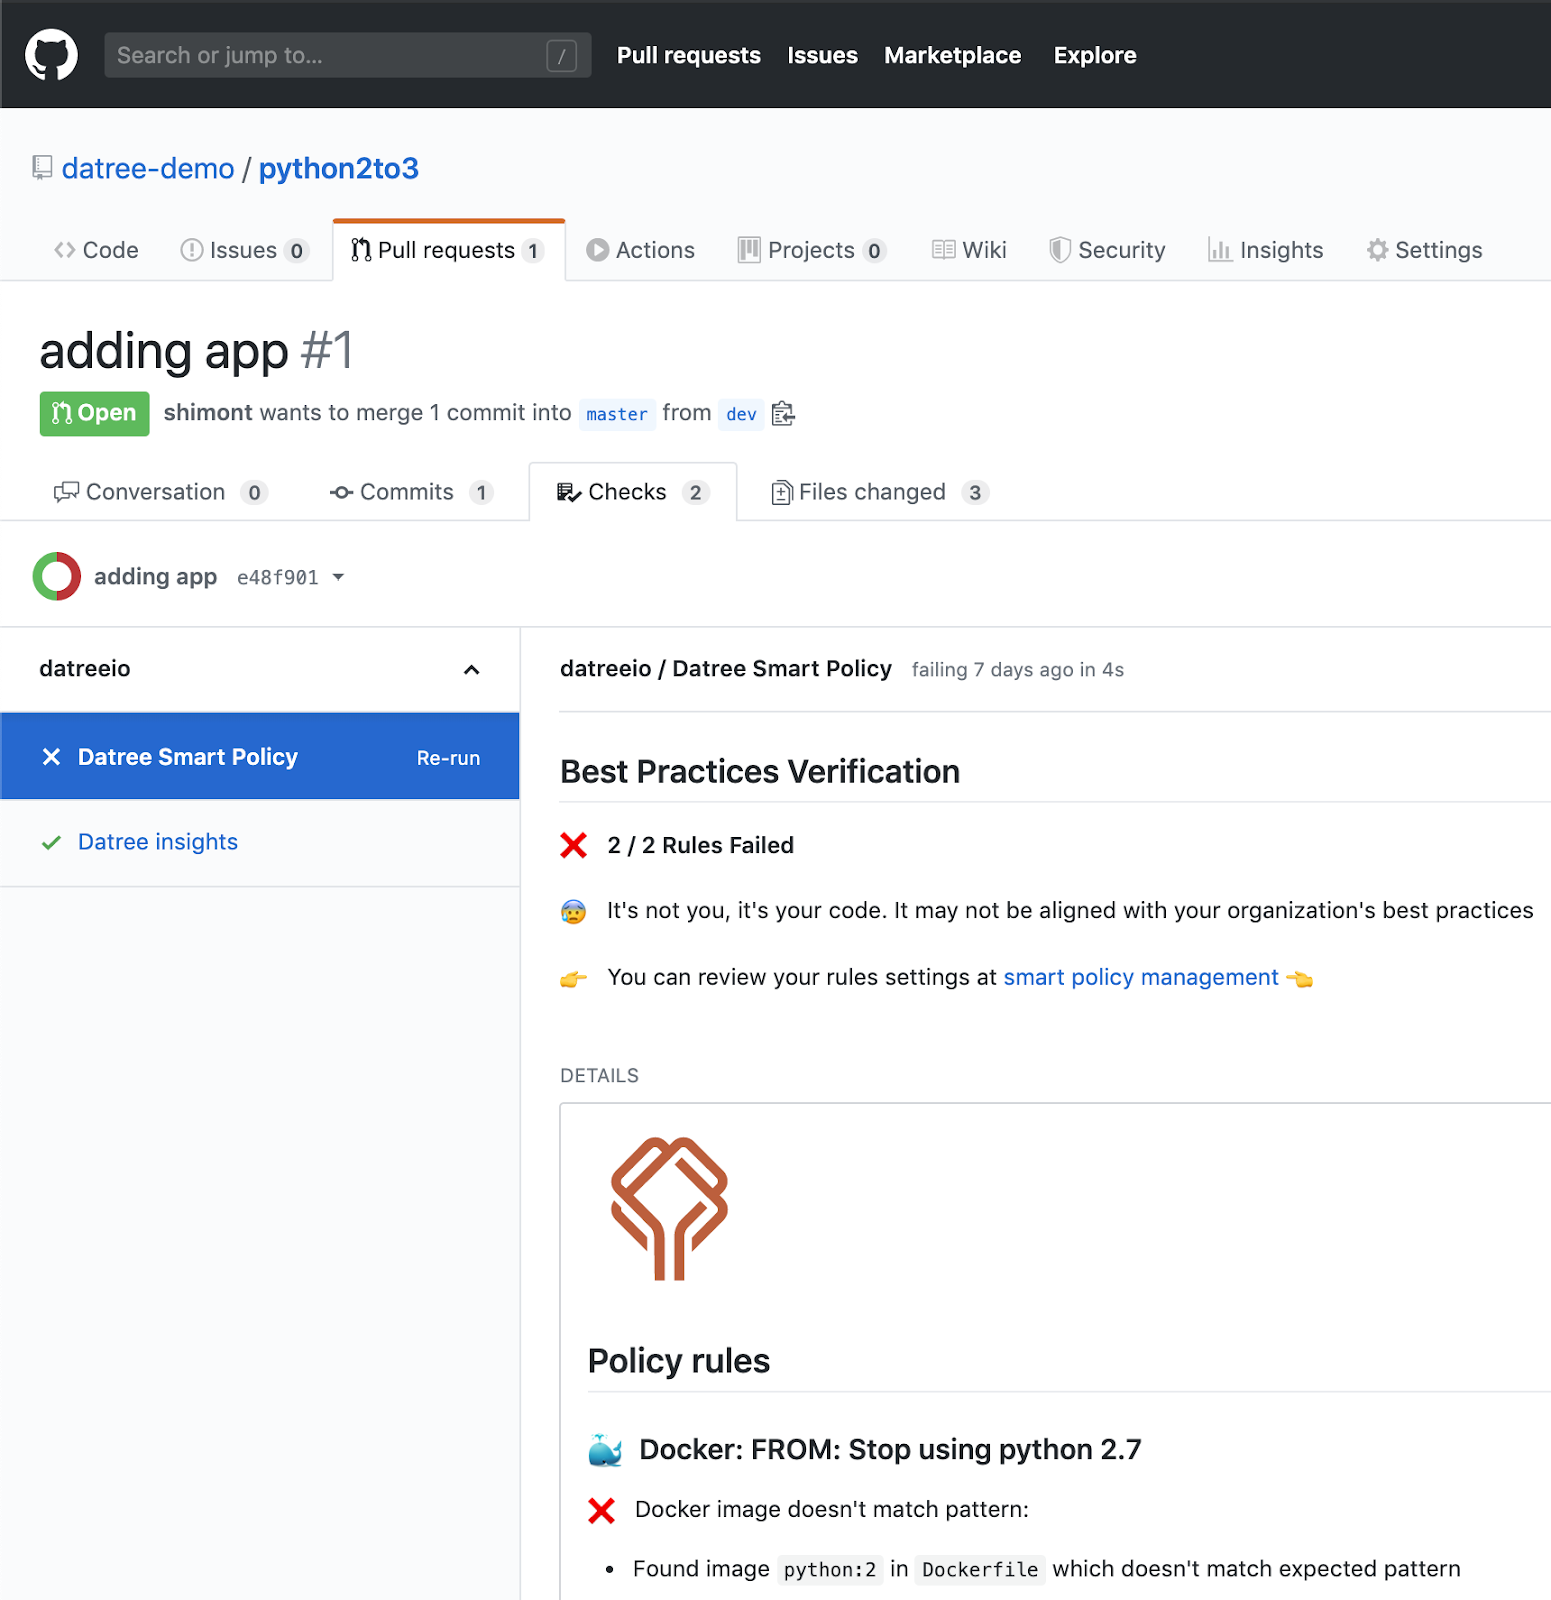This screenshot has height=1600, width=1551.
Task: Re-run the Datree Smart Policy check
Action: [448, 758]
